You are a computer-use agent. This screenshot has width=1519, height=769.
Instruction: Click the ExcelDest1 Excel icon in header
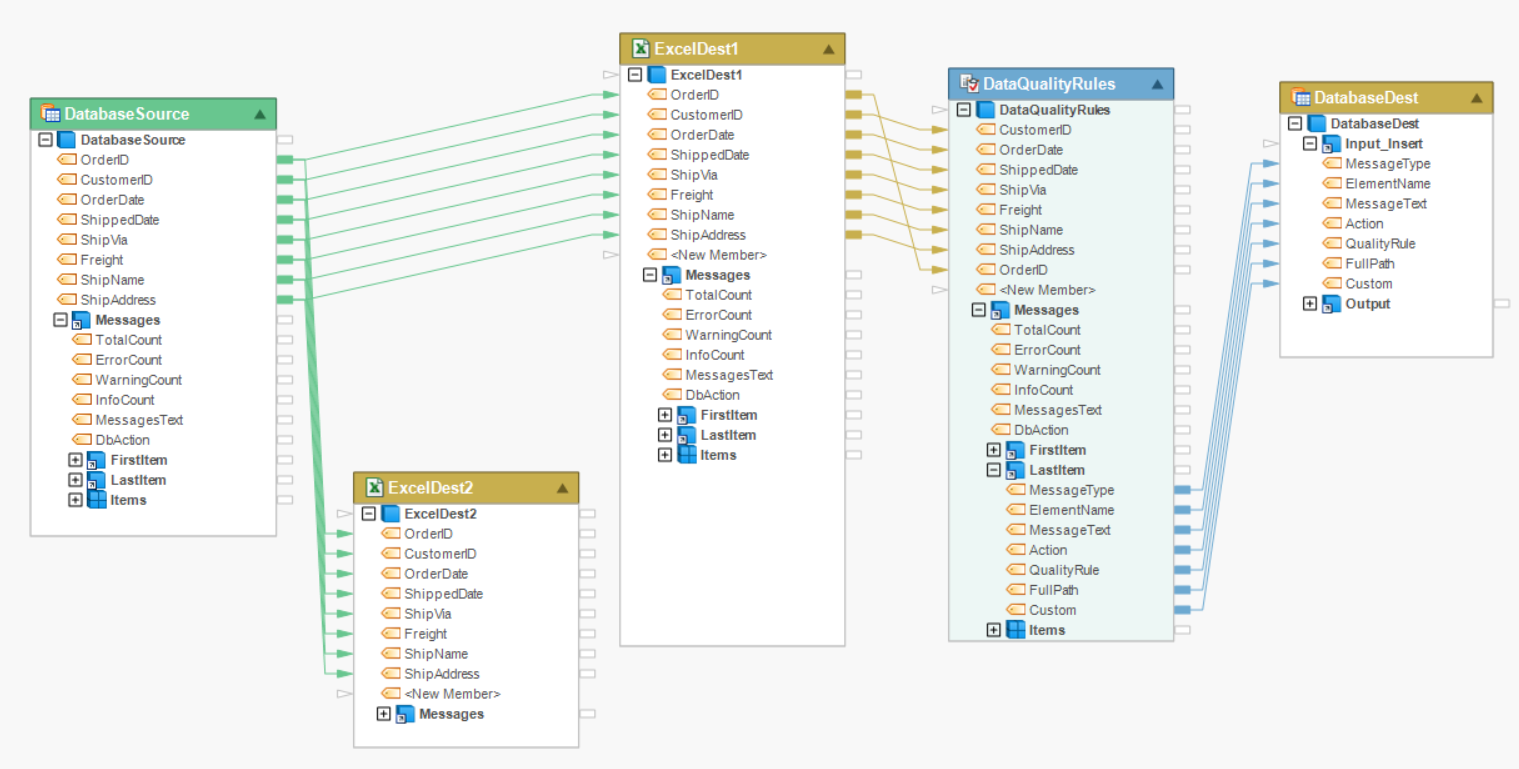(x=640, y=49)
